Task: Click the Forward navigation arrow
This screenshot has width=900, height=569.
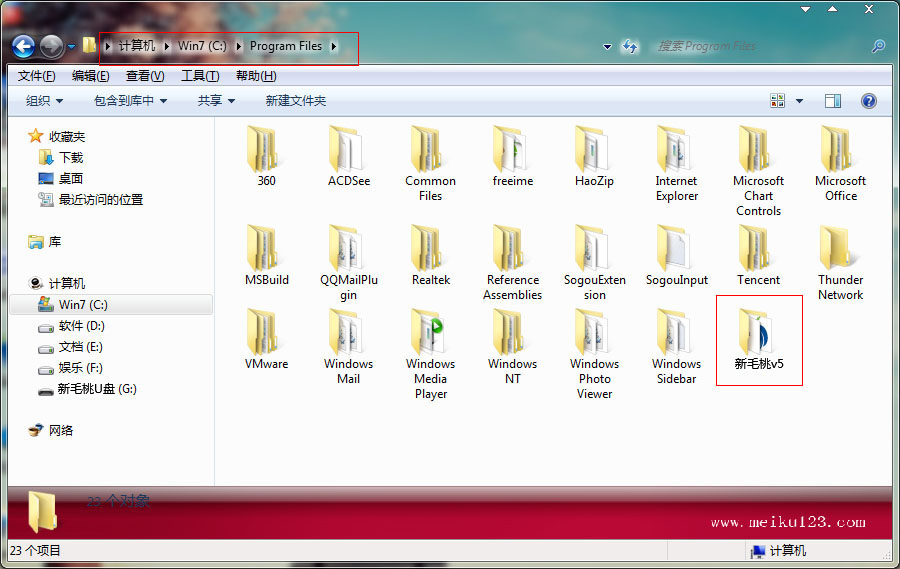Action: 52,47
